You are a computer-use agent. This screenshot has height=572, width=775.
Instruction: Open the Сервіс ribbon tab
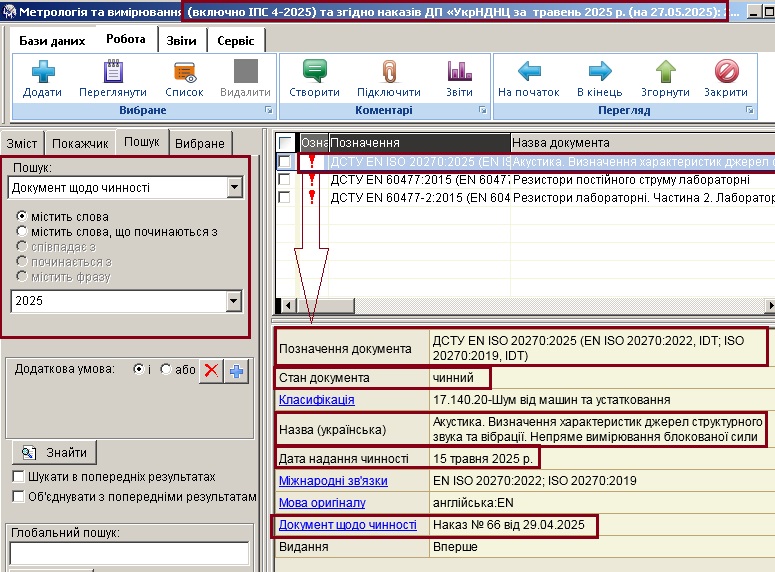pos(236,40)
